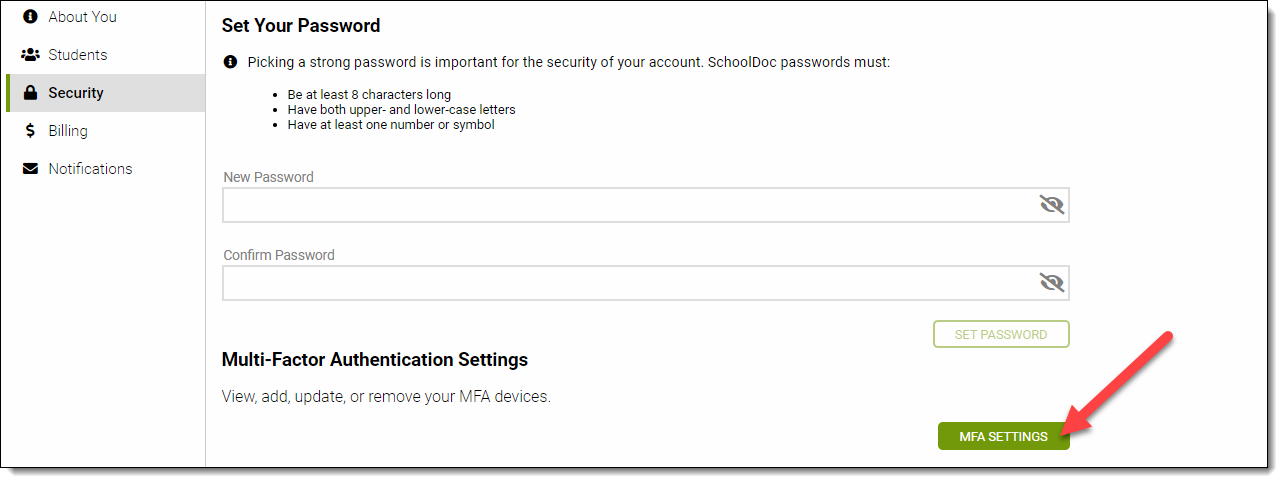
Task: Switch to the Notifications section
Action: tap(90, 169)
